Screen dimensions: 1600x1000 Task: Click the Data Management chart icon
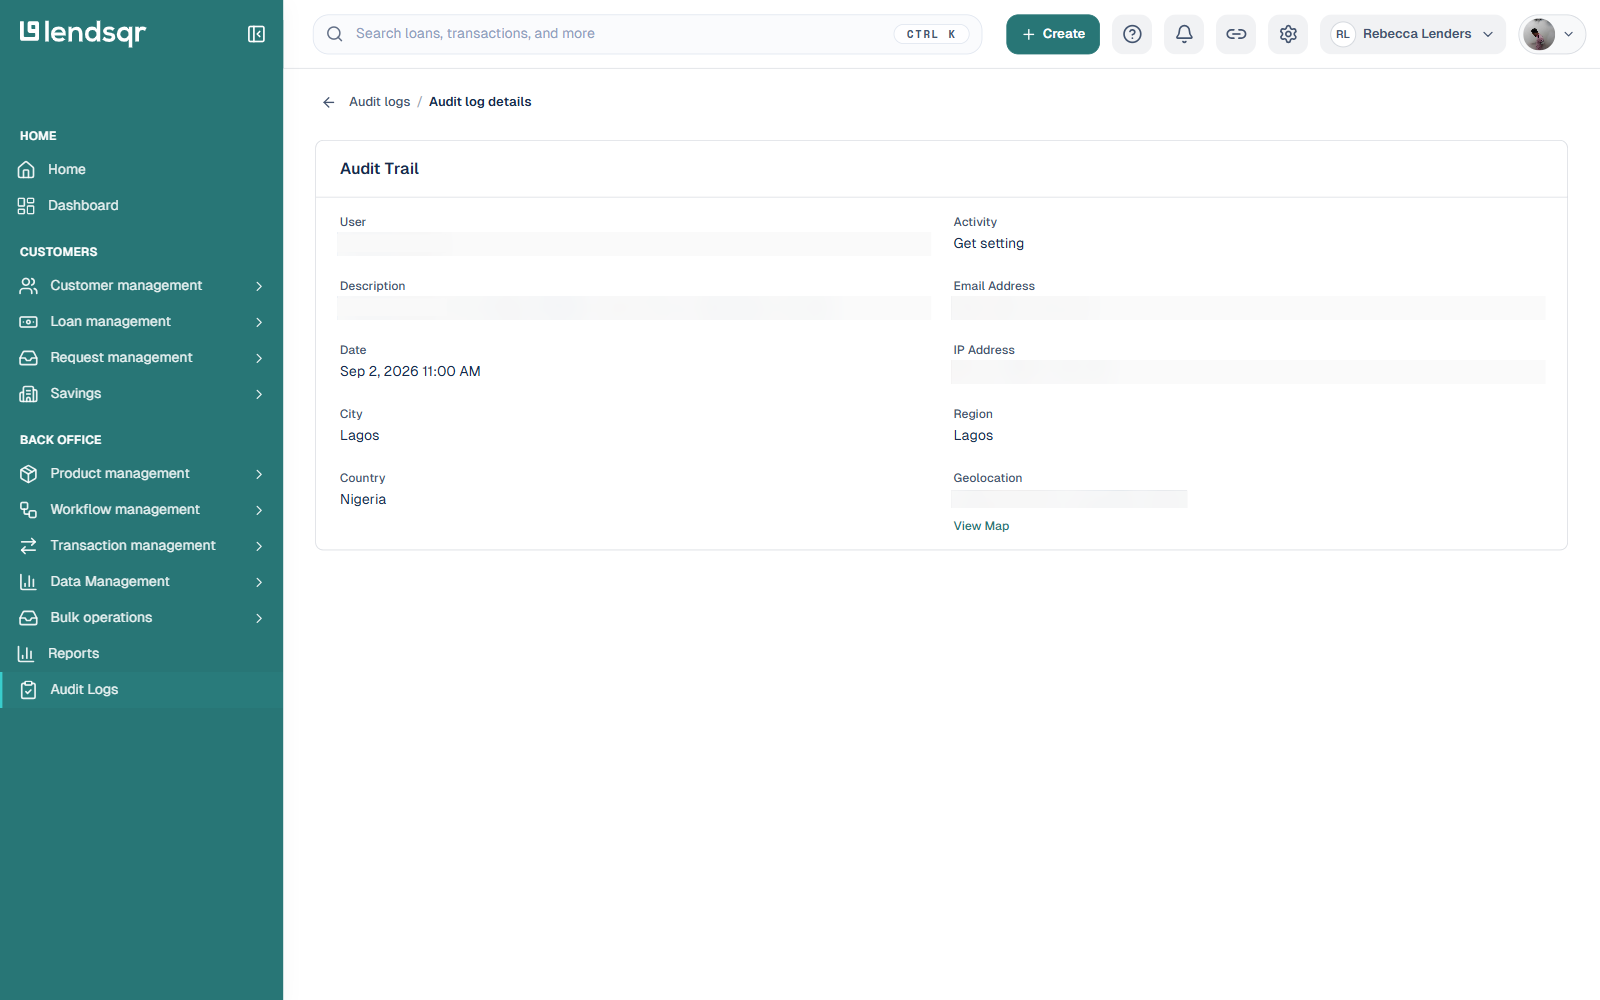click(29, 582)
